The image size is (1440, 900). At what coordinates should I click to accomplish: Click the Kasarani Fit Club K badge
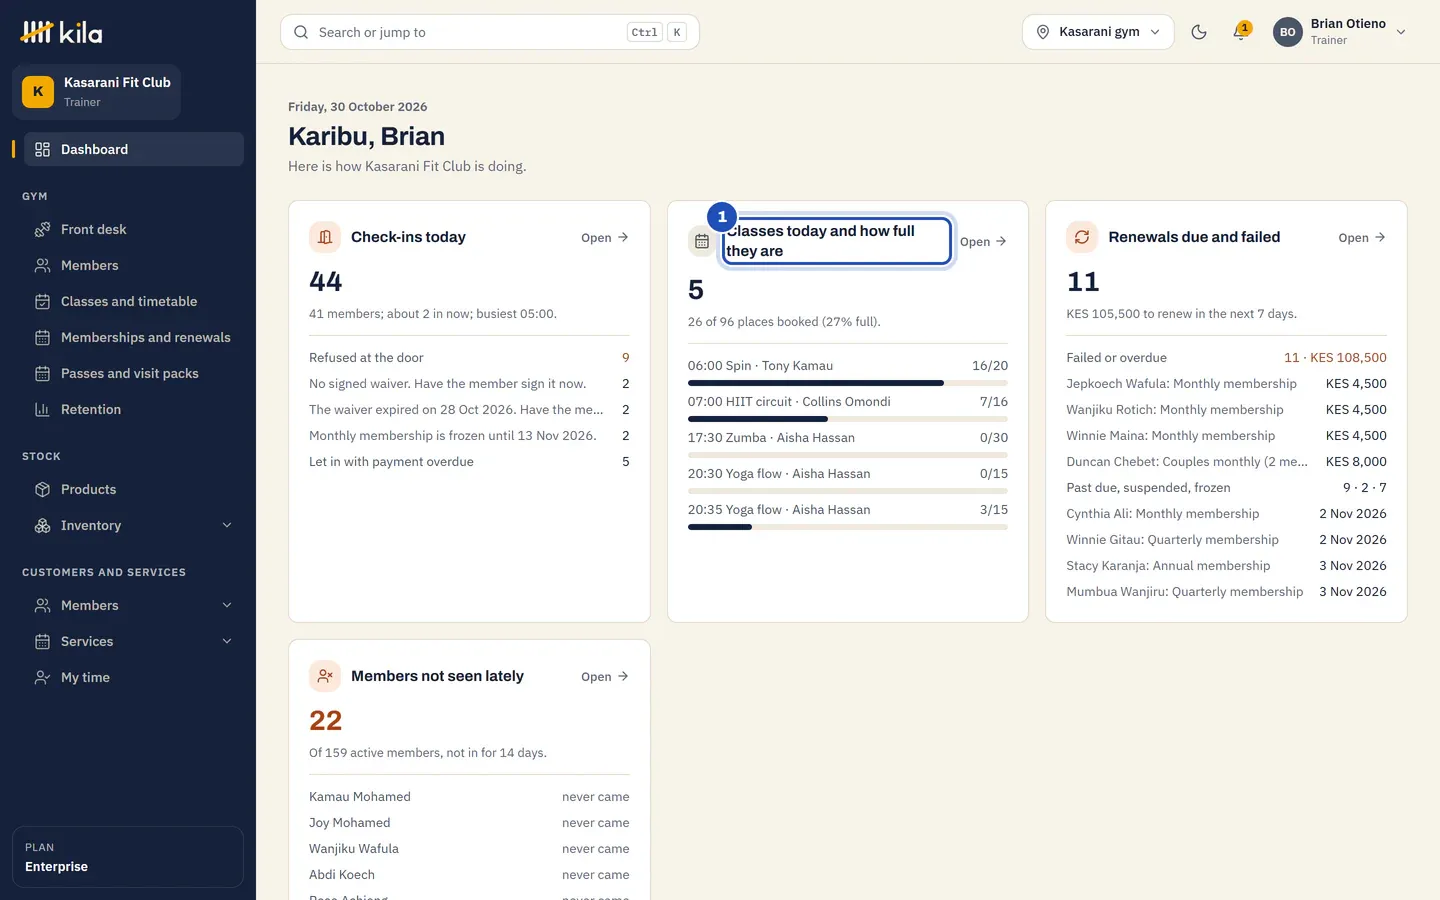[x=38, y=91]
